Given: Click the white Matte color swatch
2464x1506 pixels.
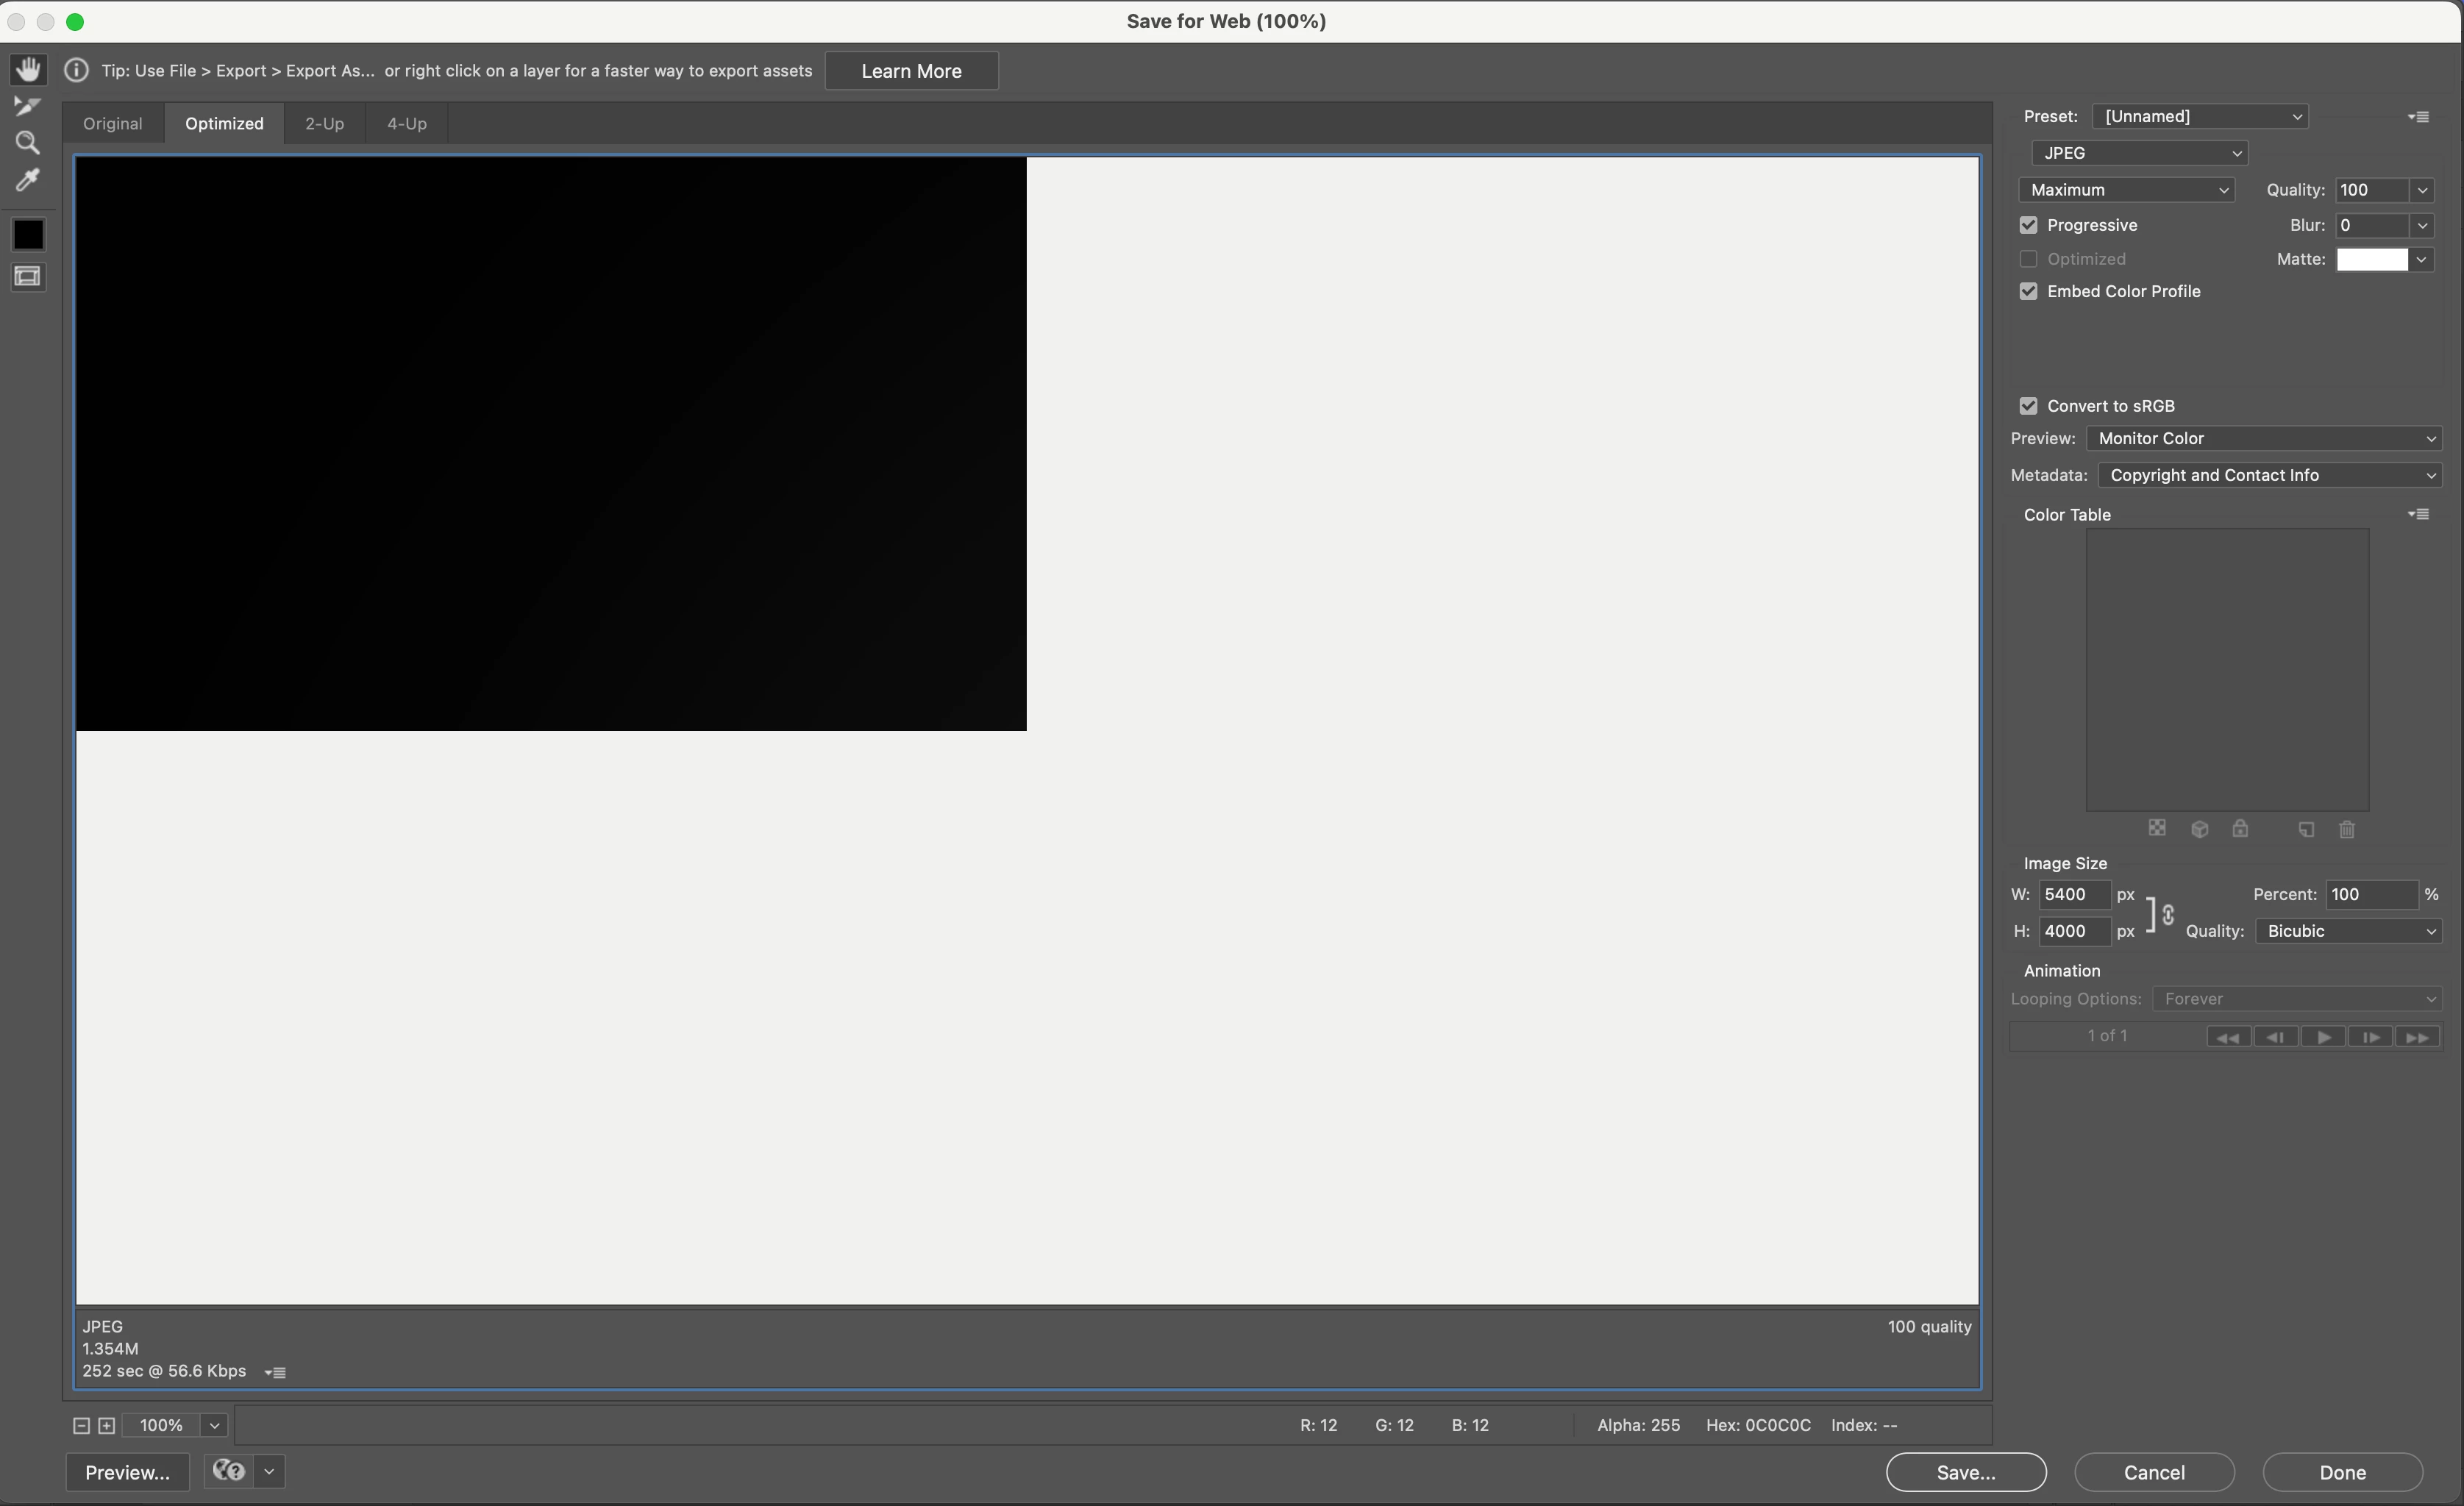Looking at the screenshot, I should tap(2371, 259).
